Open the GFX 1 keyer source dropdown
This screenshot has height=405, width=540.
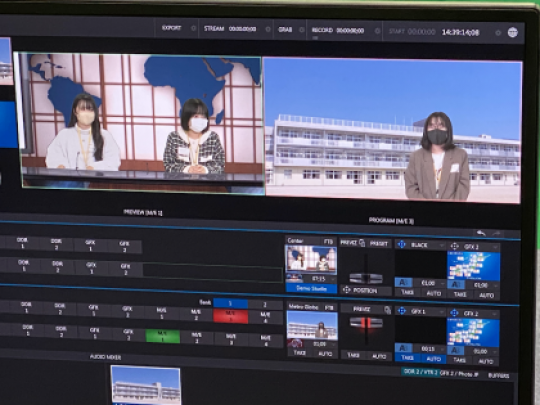point(441,312)
